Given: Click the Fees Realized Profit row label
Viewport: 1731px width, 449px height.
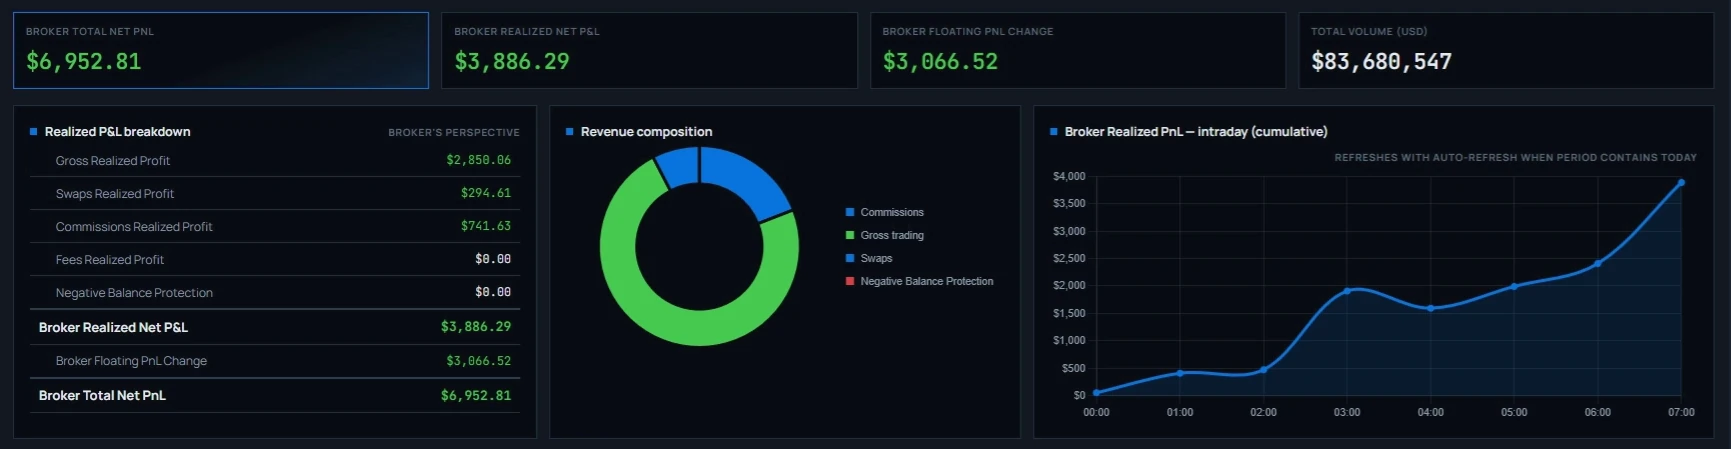Looking at the screenshot, I should 110,259.
